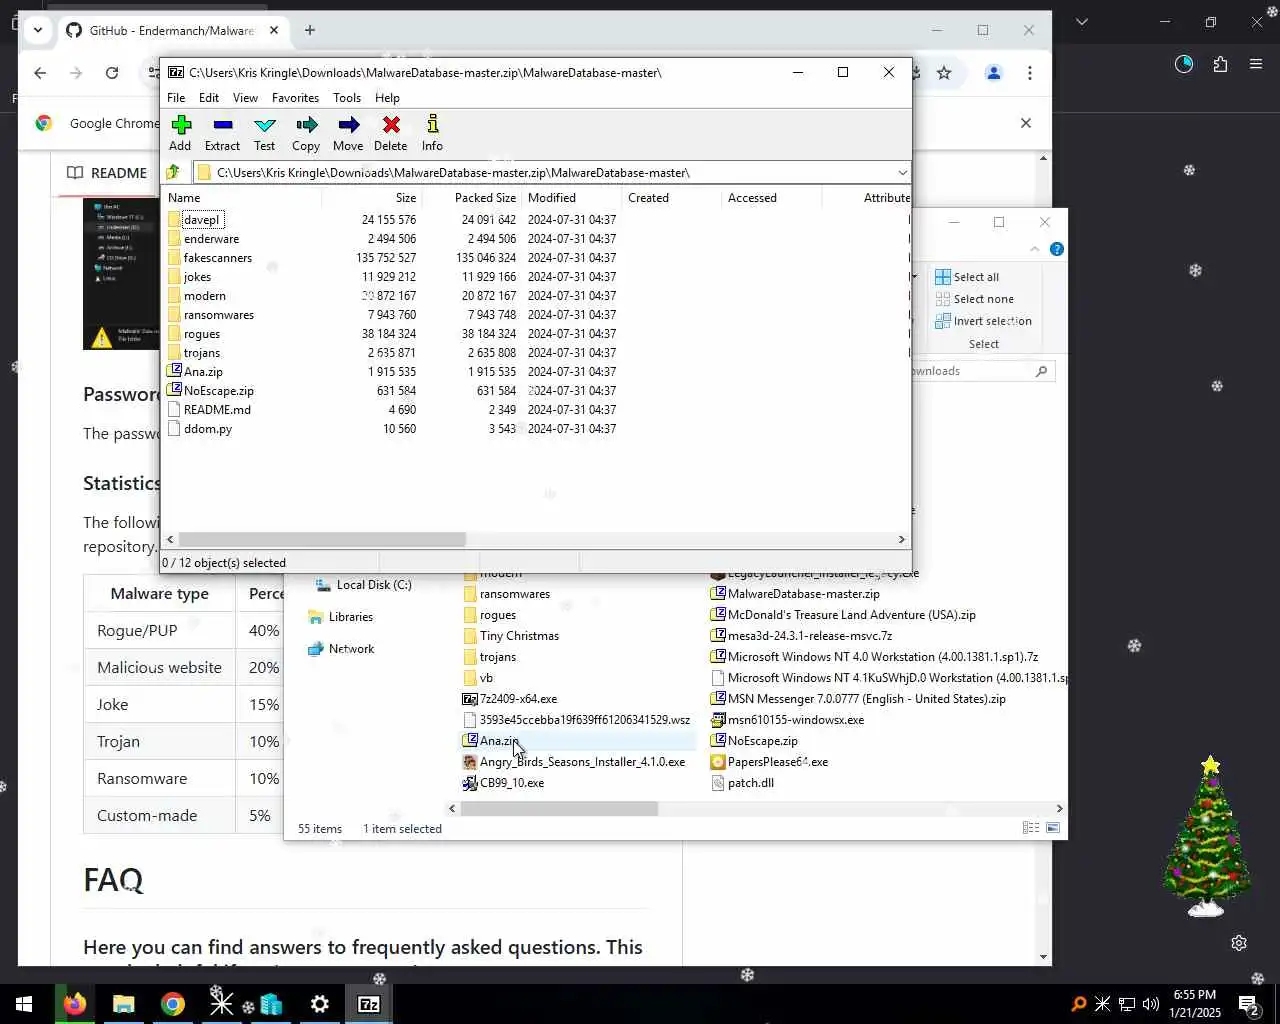The width and height of the screenshot is (1280, 1024).
Task: Click the Chrome back arrow
Action: click(x=40, y=73)
